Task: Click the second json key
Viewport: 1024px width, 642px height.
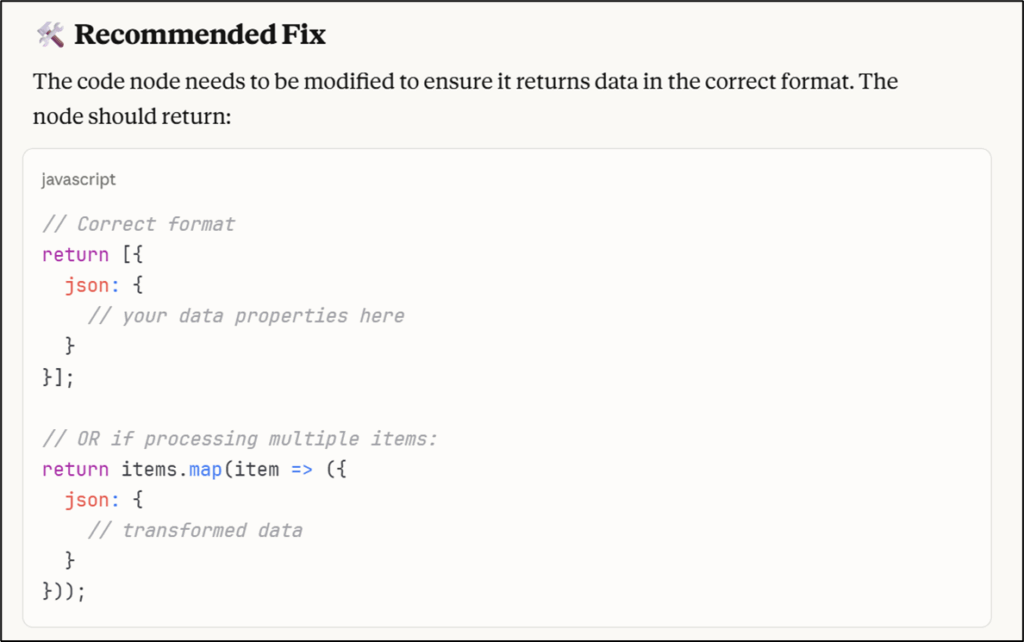Action: [87, 500]
